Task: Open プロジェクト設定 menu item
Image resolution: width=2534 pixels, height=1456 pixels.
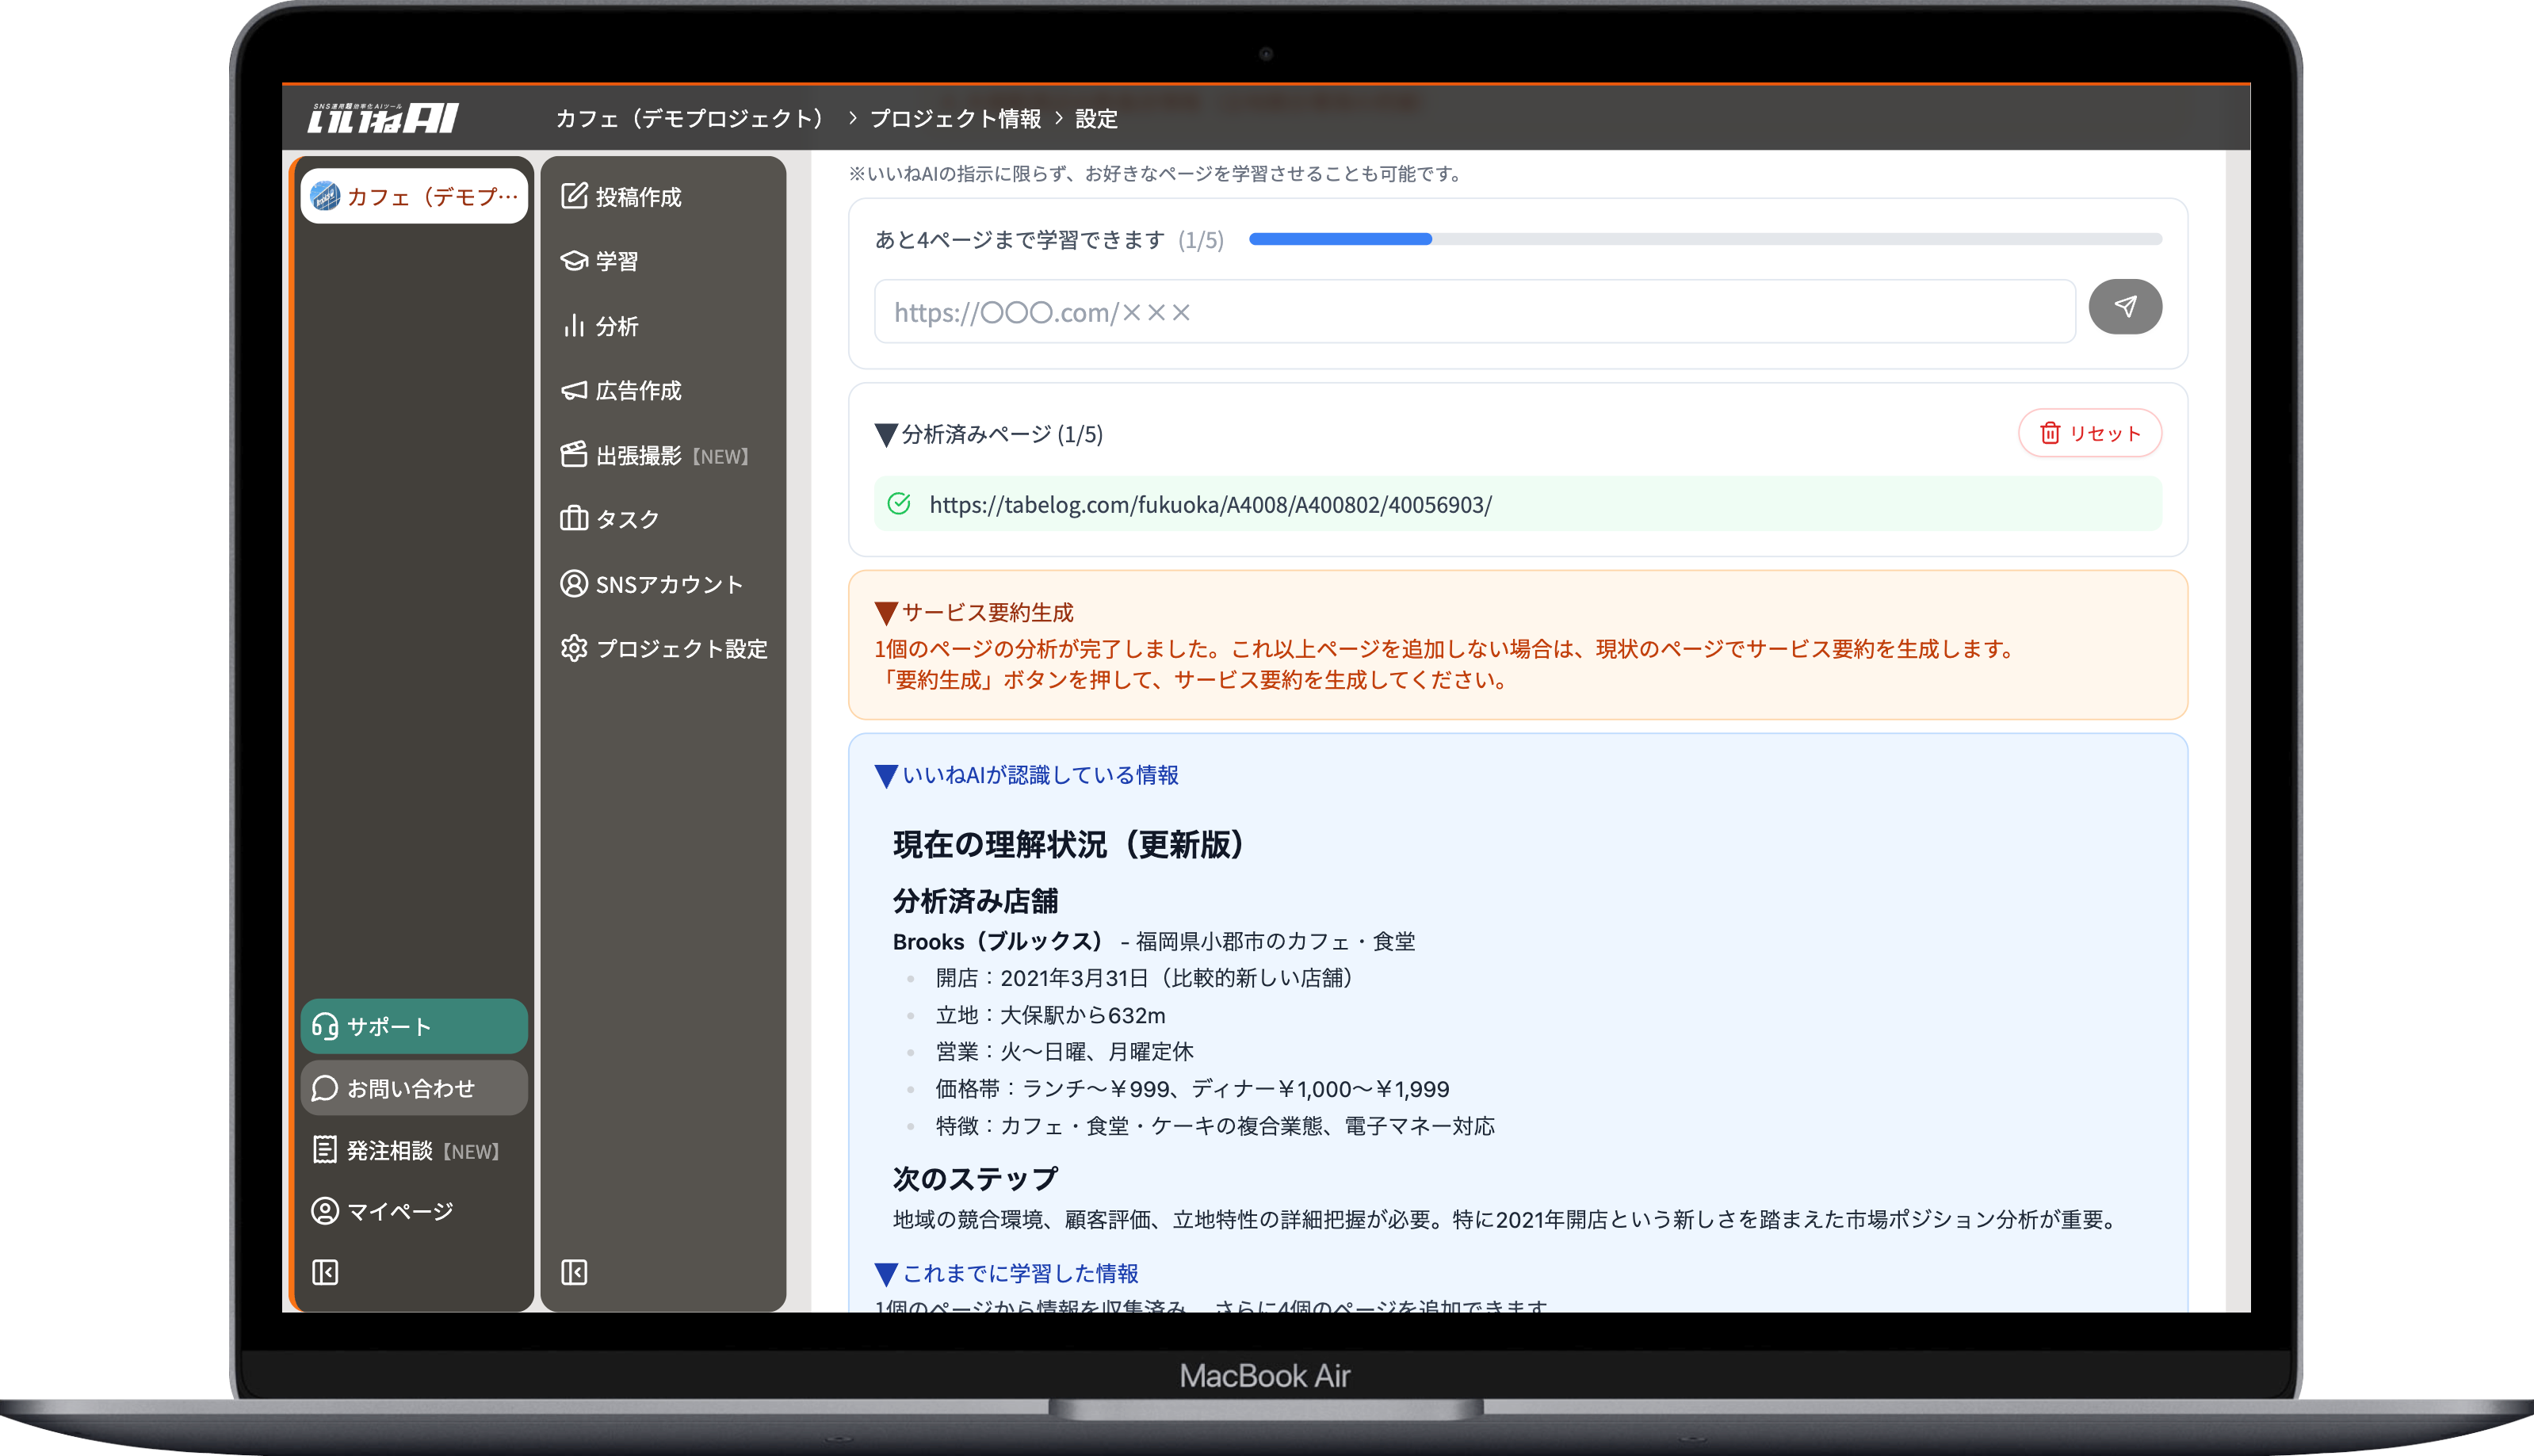Action: tap(663, 648)
